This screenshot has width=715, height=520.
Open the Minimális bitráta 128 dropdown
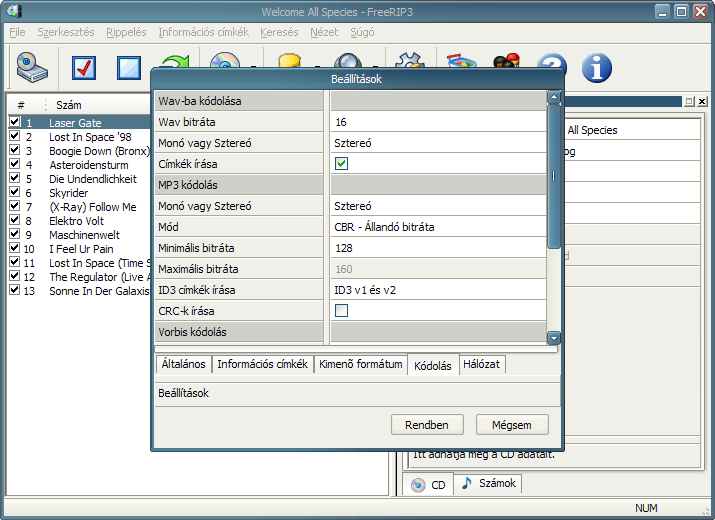(438, 248)
